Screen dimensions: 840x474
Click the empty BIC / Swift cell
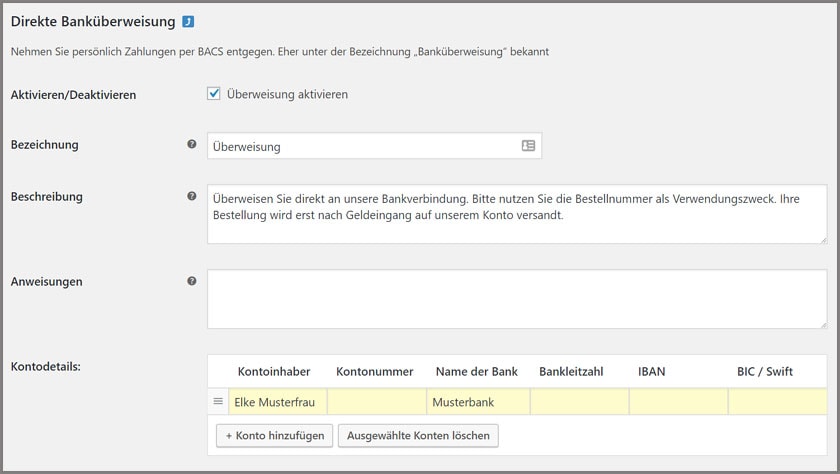coord(777,402)
